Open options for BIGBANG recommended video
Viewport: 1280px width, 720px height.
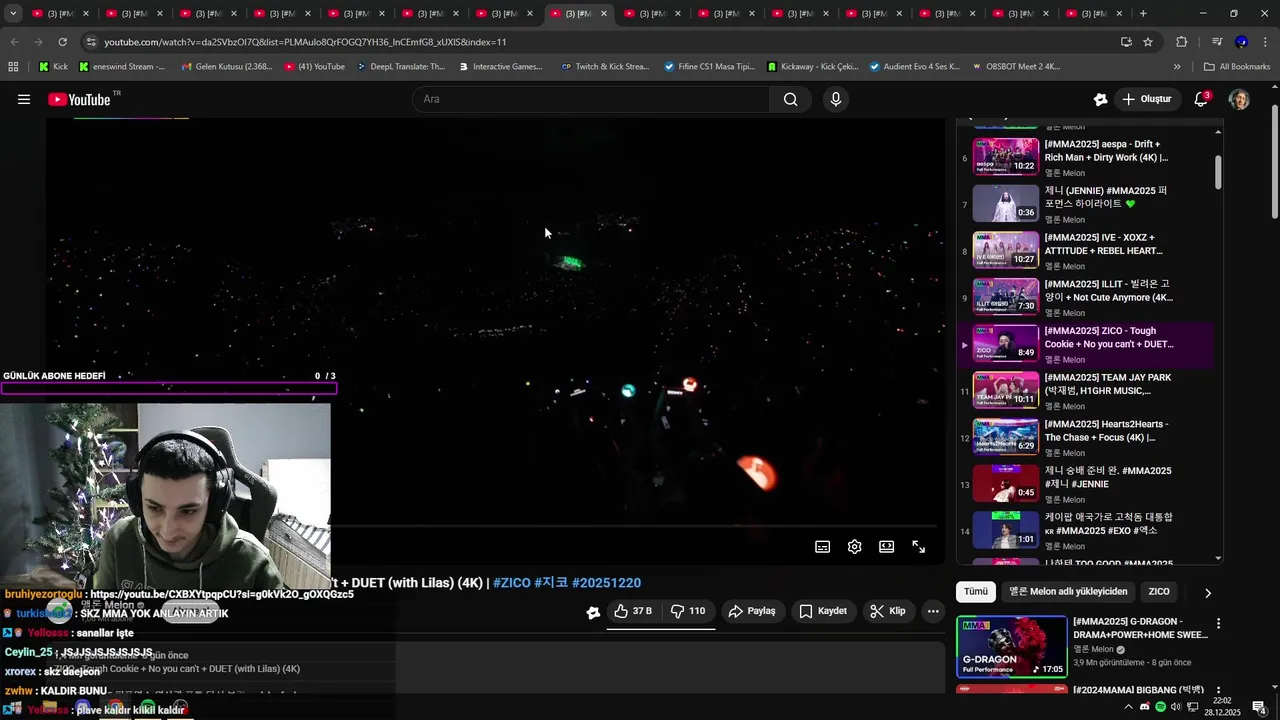(x=1218, y=691)
